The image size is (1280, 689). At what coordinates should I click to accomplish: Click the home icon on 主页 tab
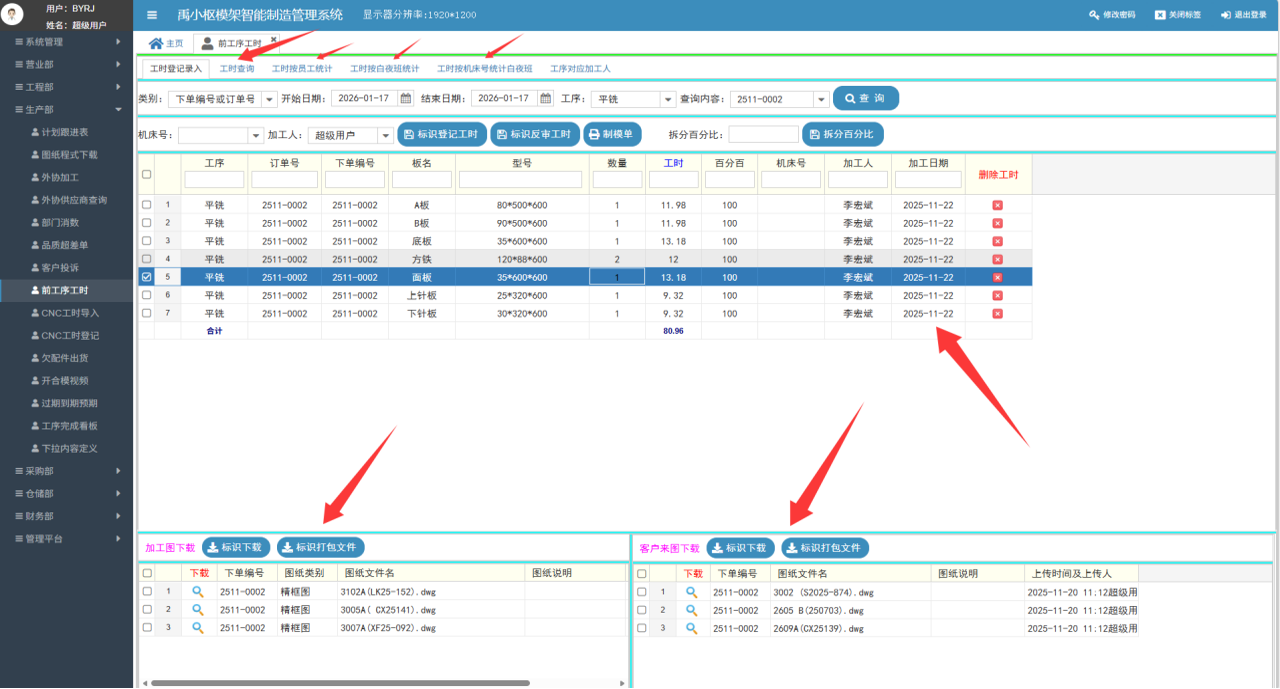click(155, 44)
